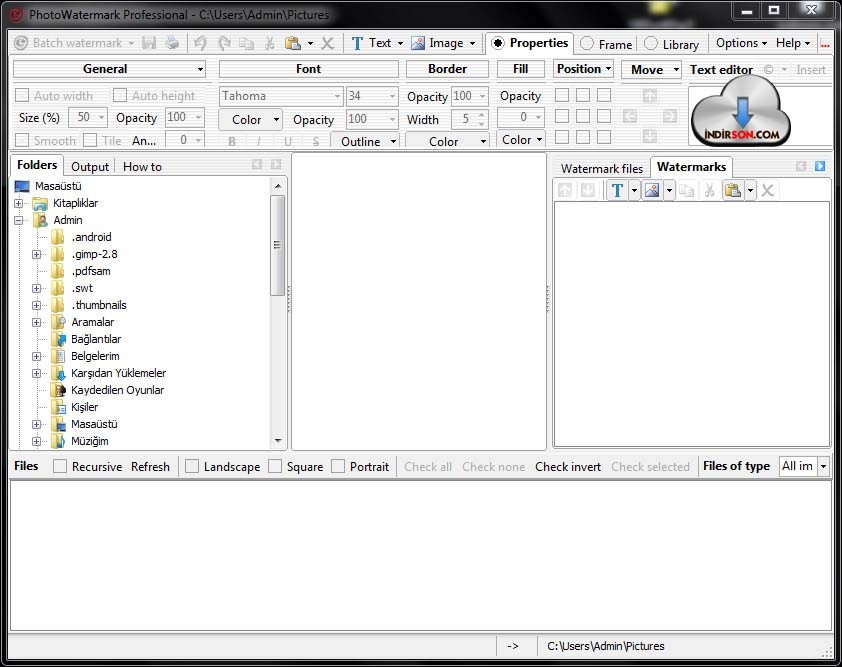The width and height of the screenshot is (842, 667).
Task: Click Move up icon in Watermarks panel
Action: [564, 190]
